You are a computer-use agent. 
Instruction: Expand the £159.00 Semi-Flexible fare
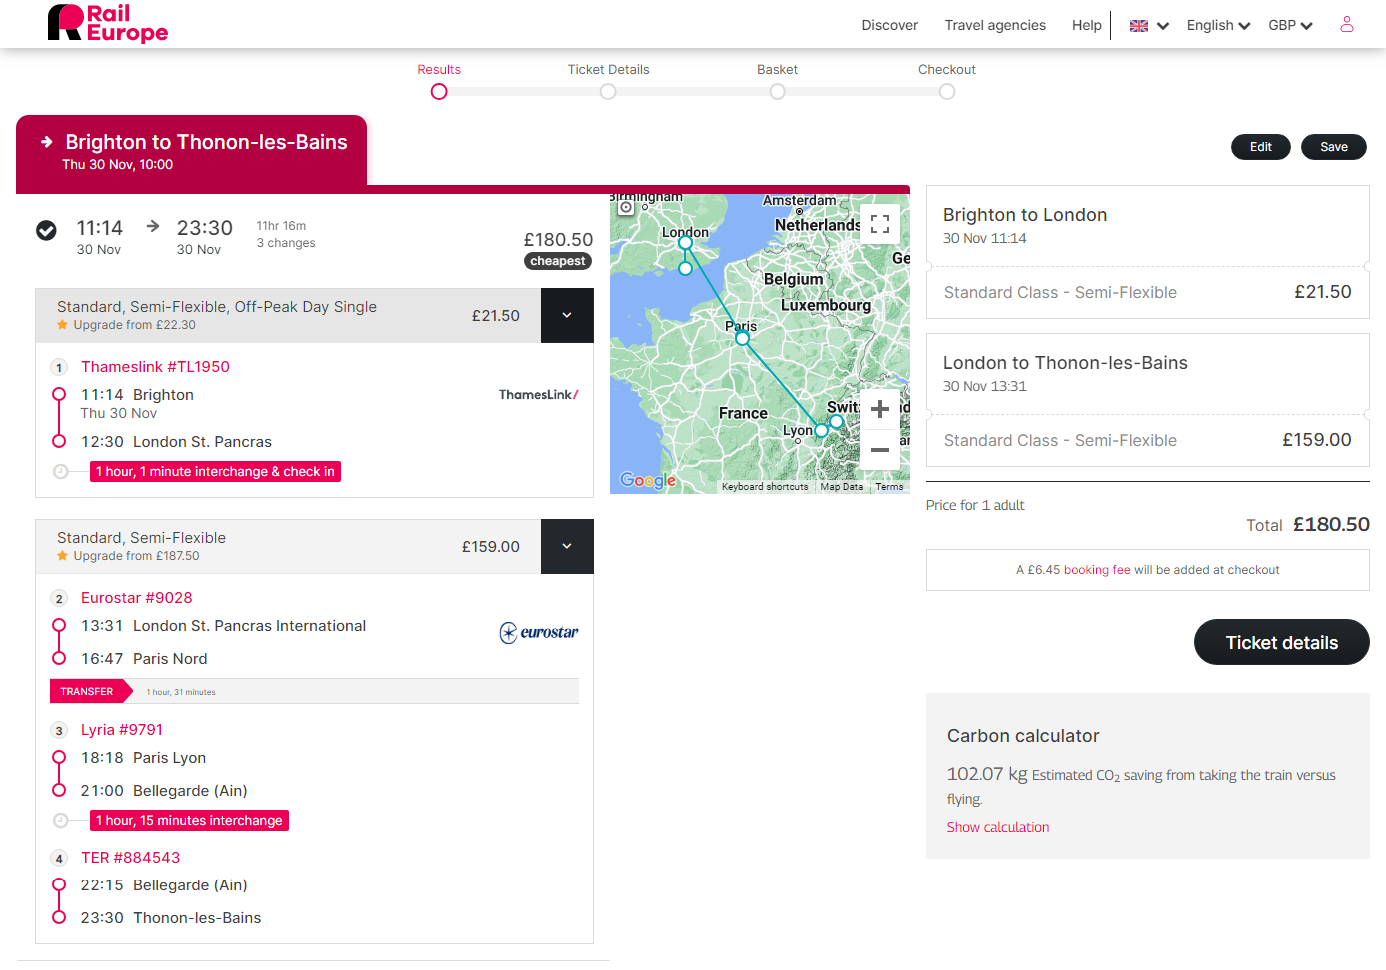(567, 546)
